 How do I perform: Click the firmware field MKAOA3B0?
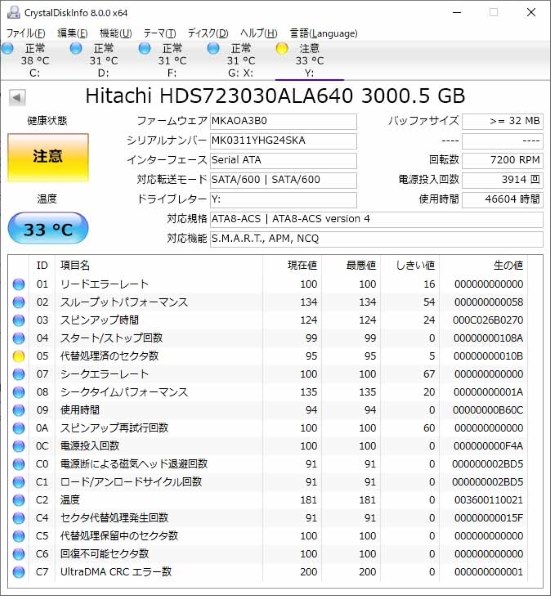283,121
